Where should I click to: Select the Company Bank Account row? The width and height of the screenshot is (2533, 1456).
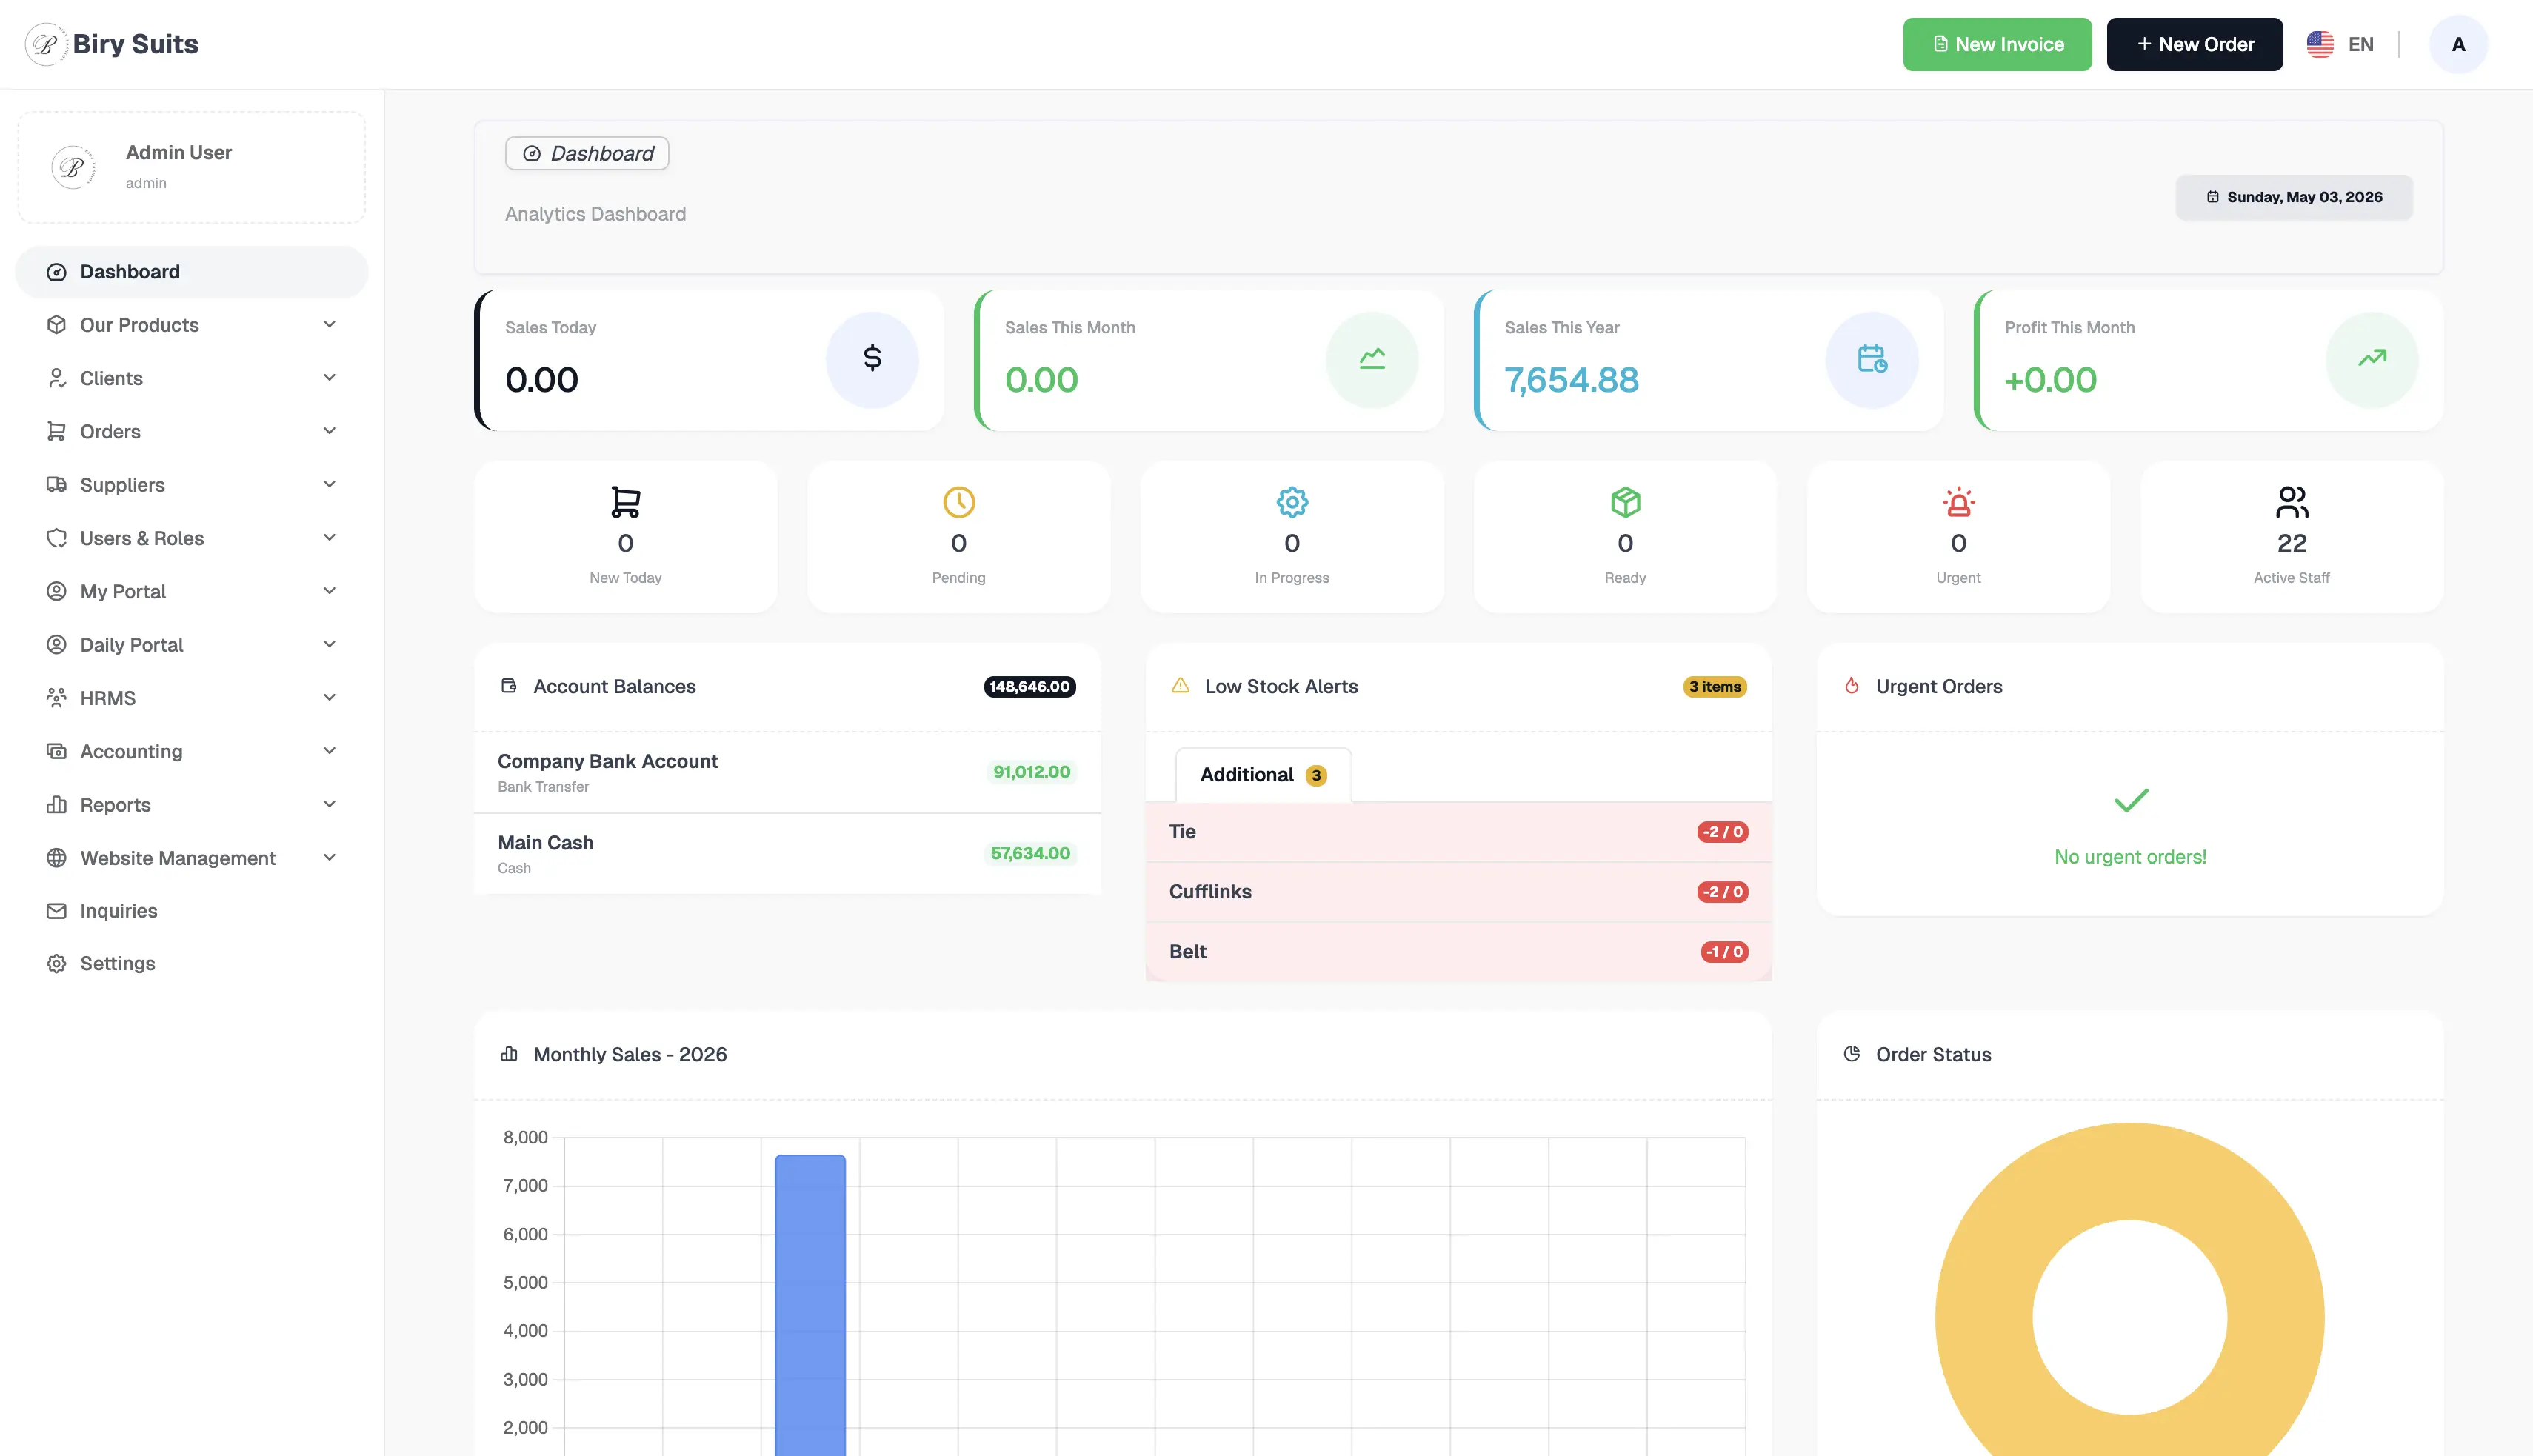[x=787, y=772]
